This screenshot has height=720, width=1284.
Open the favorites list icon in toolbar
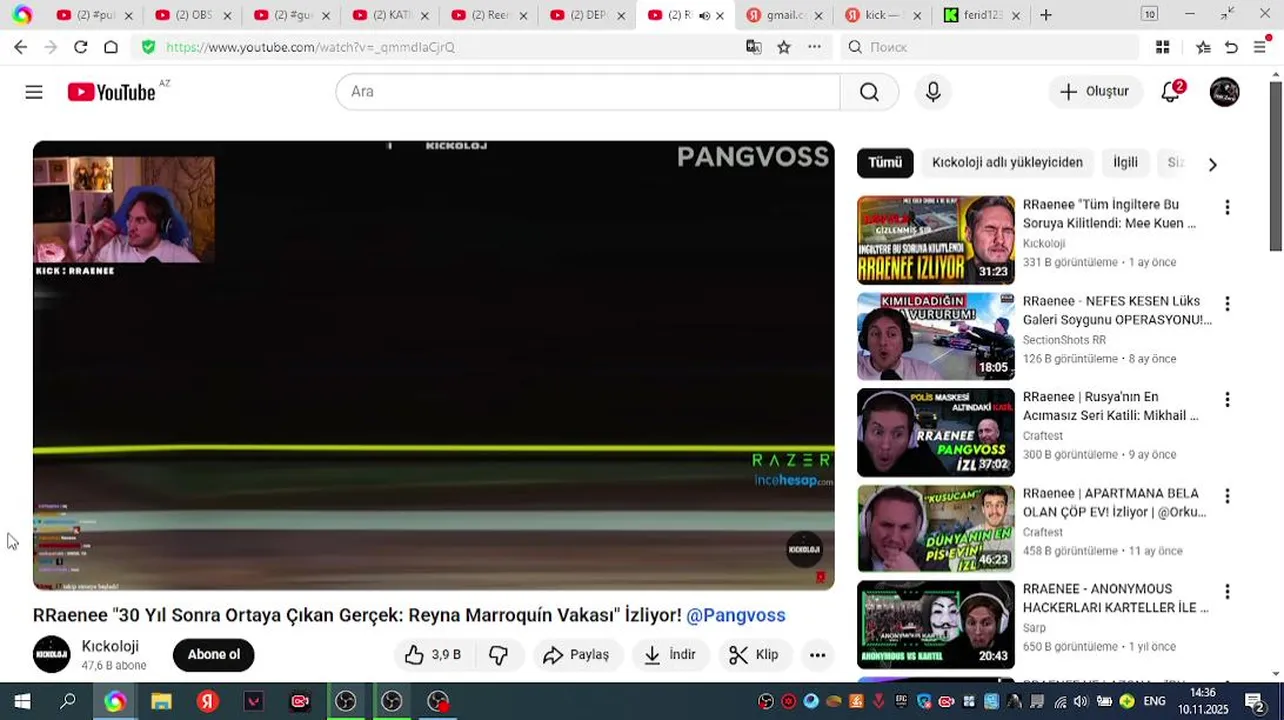pos(1203,47)
